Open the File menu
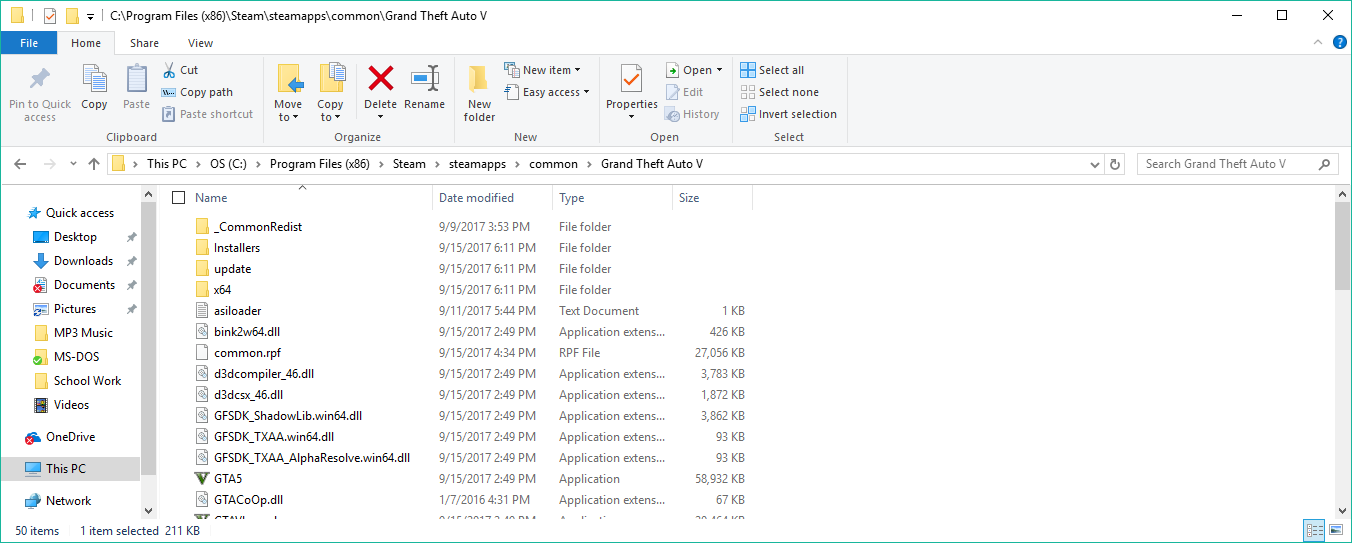 click(29, 43)
